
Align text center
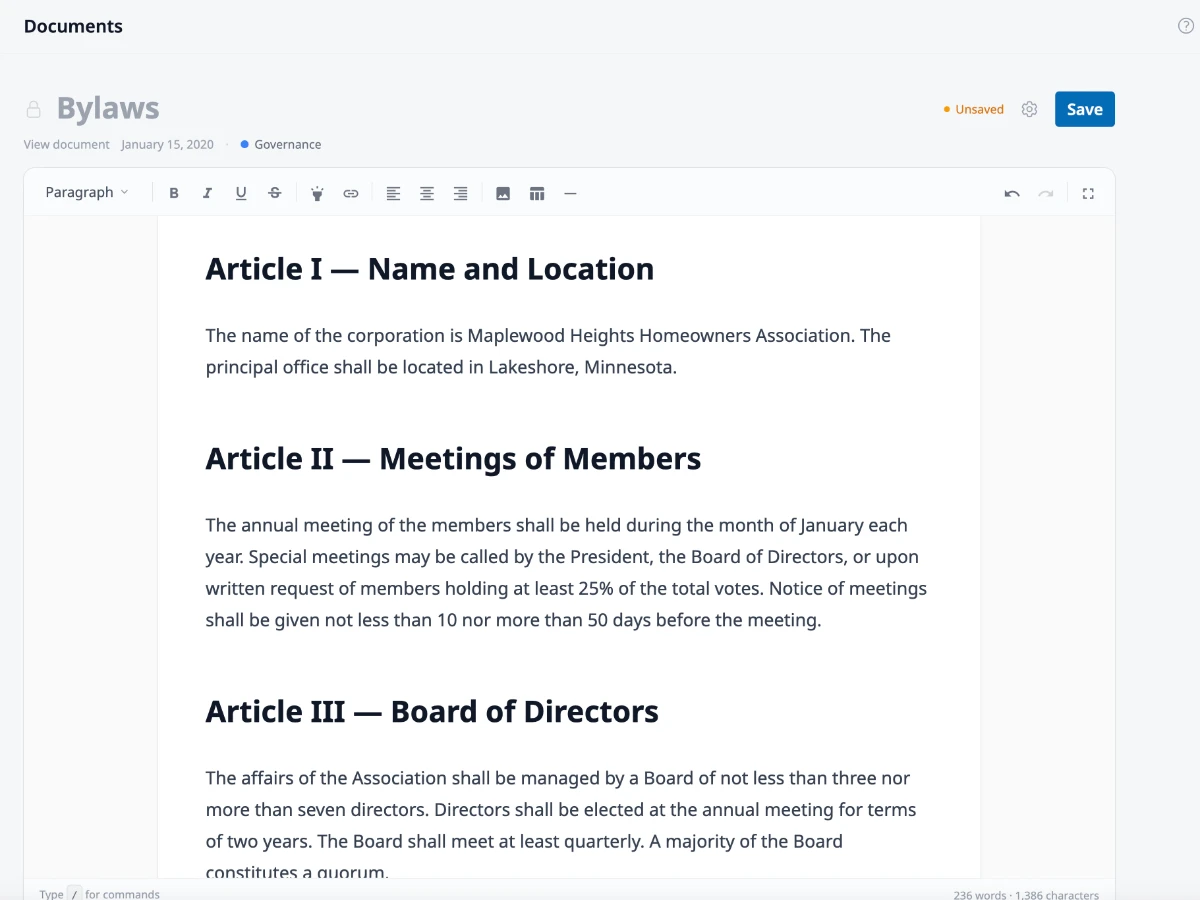427,193
